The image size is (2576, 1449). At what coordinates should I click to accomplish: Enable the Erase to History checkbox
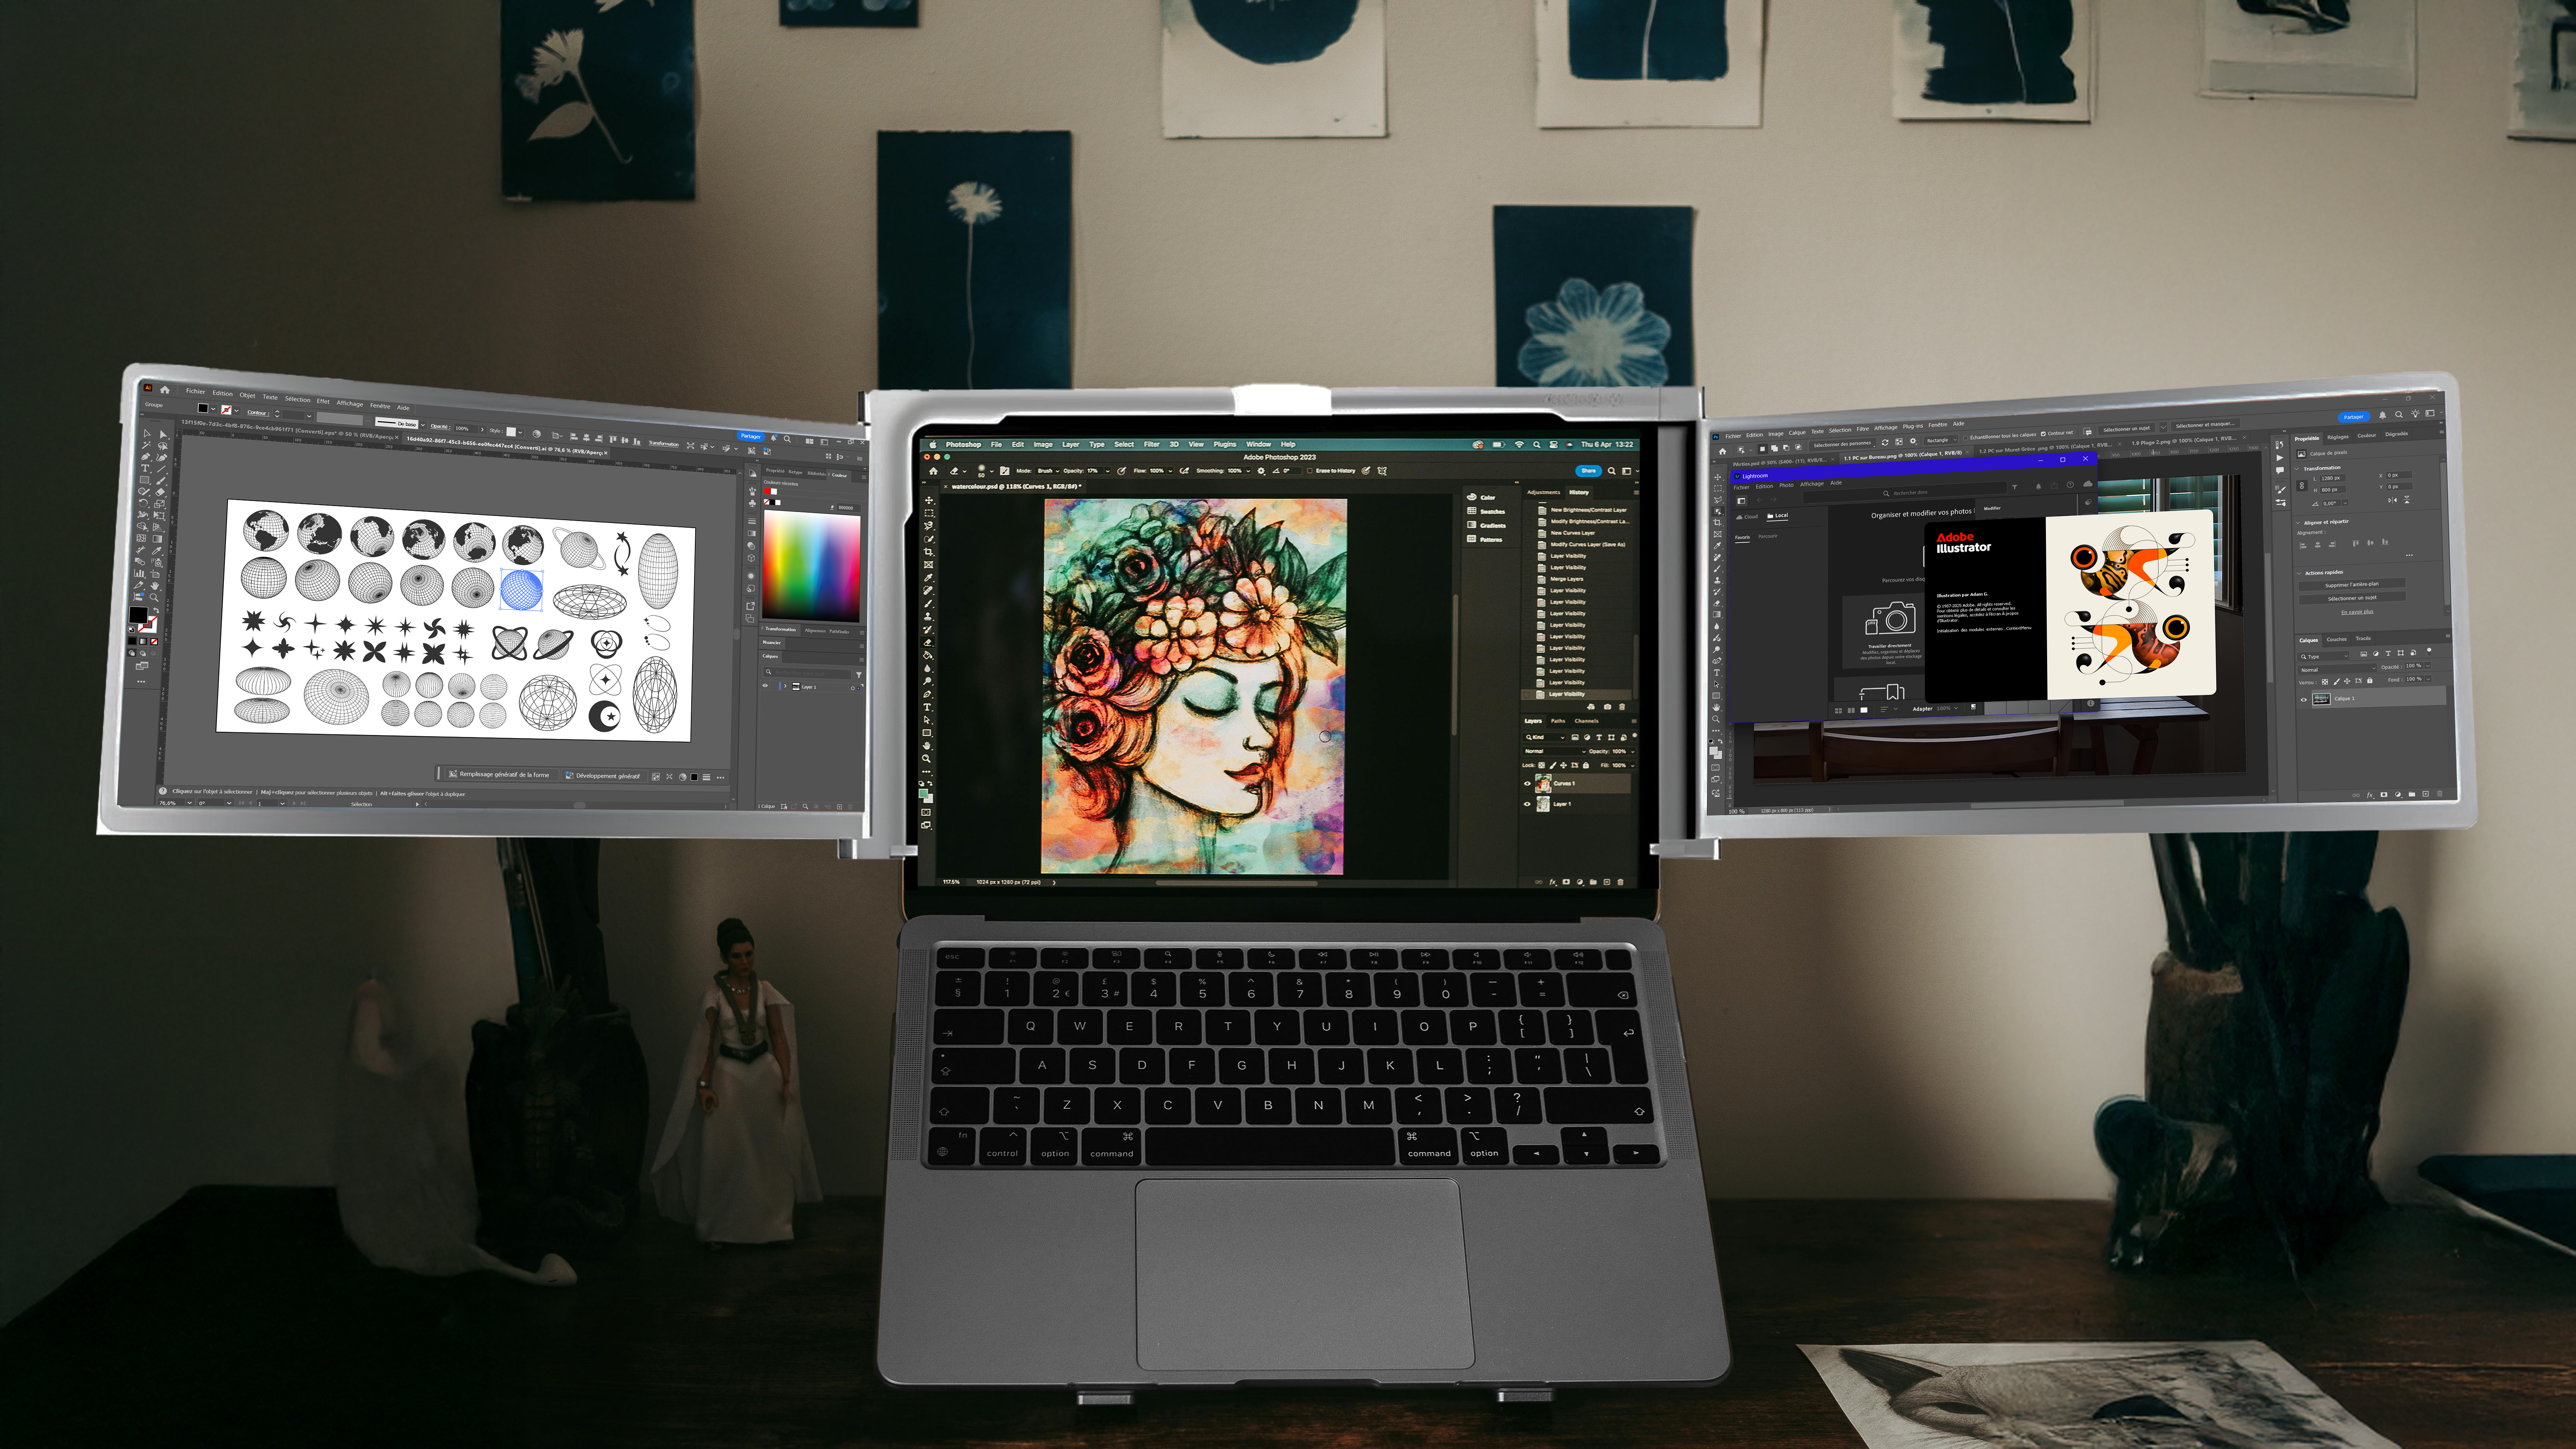1310,471
